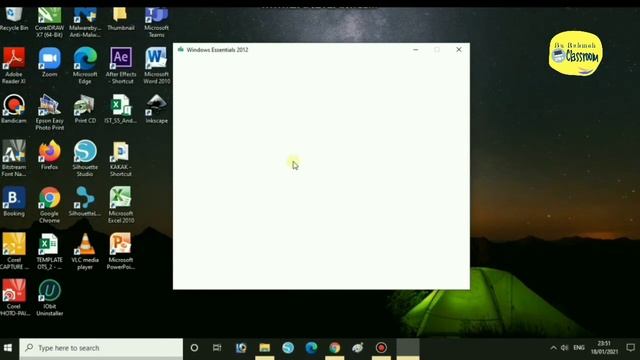The height and width of the screenshot is (360, 640).
Task: Open Epson Easy Photo Print icon
Action: click(49, 112)
